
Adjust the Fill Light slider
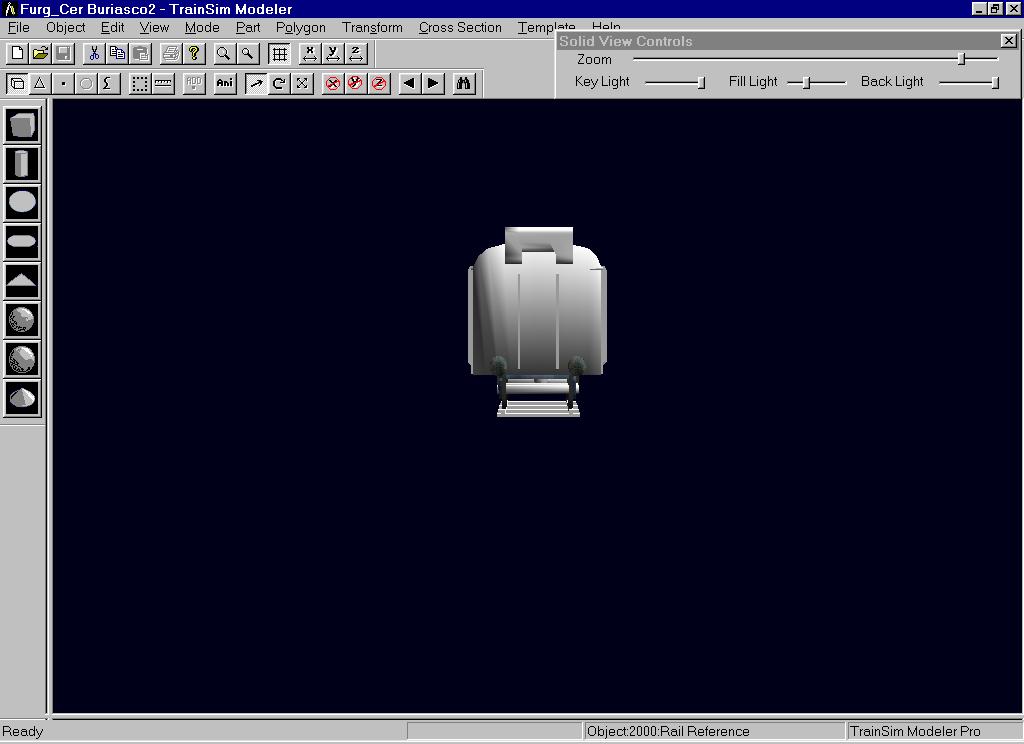coord(806,82)
